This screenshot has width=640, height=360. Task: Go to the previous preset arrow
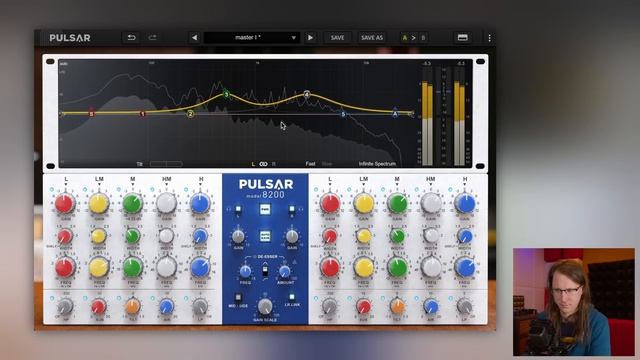point(194,38)
